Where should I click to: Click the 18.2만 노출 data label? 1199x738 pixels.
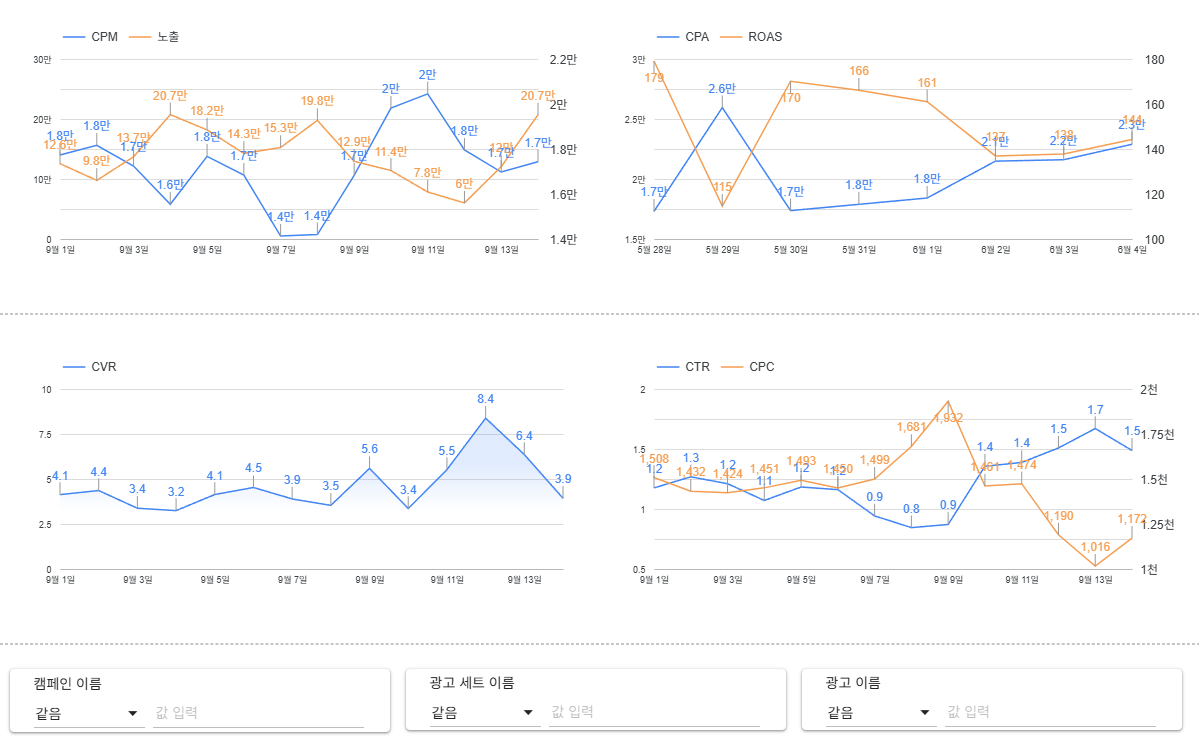coord(207,111)
